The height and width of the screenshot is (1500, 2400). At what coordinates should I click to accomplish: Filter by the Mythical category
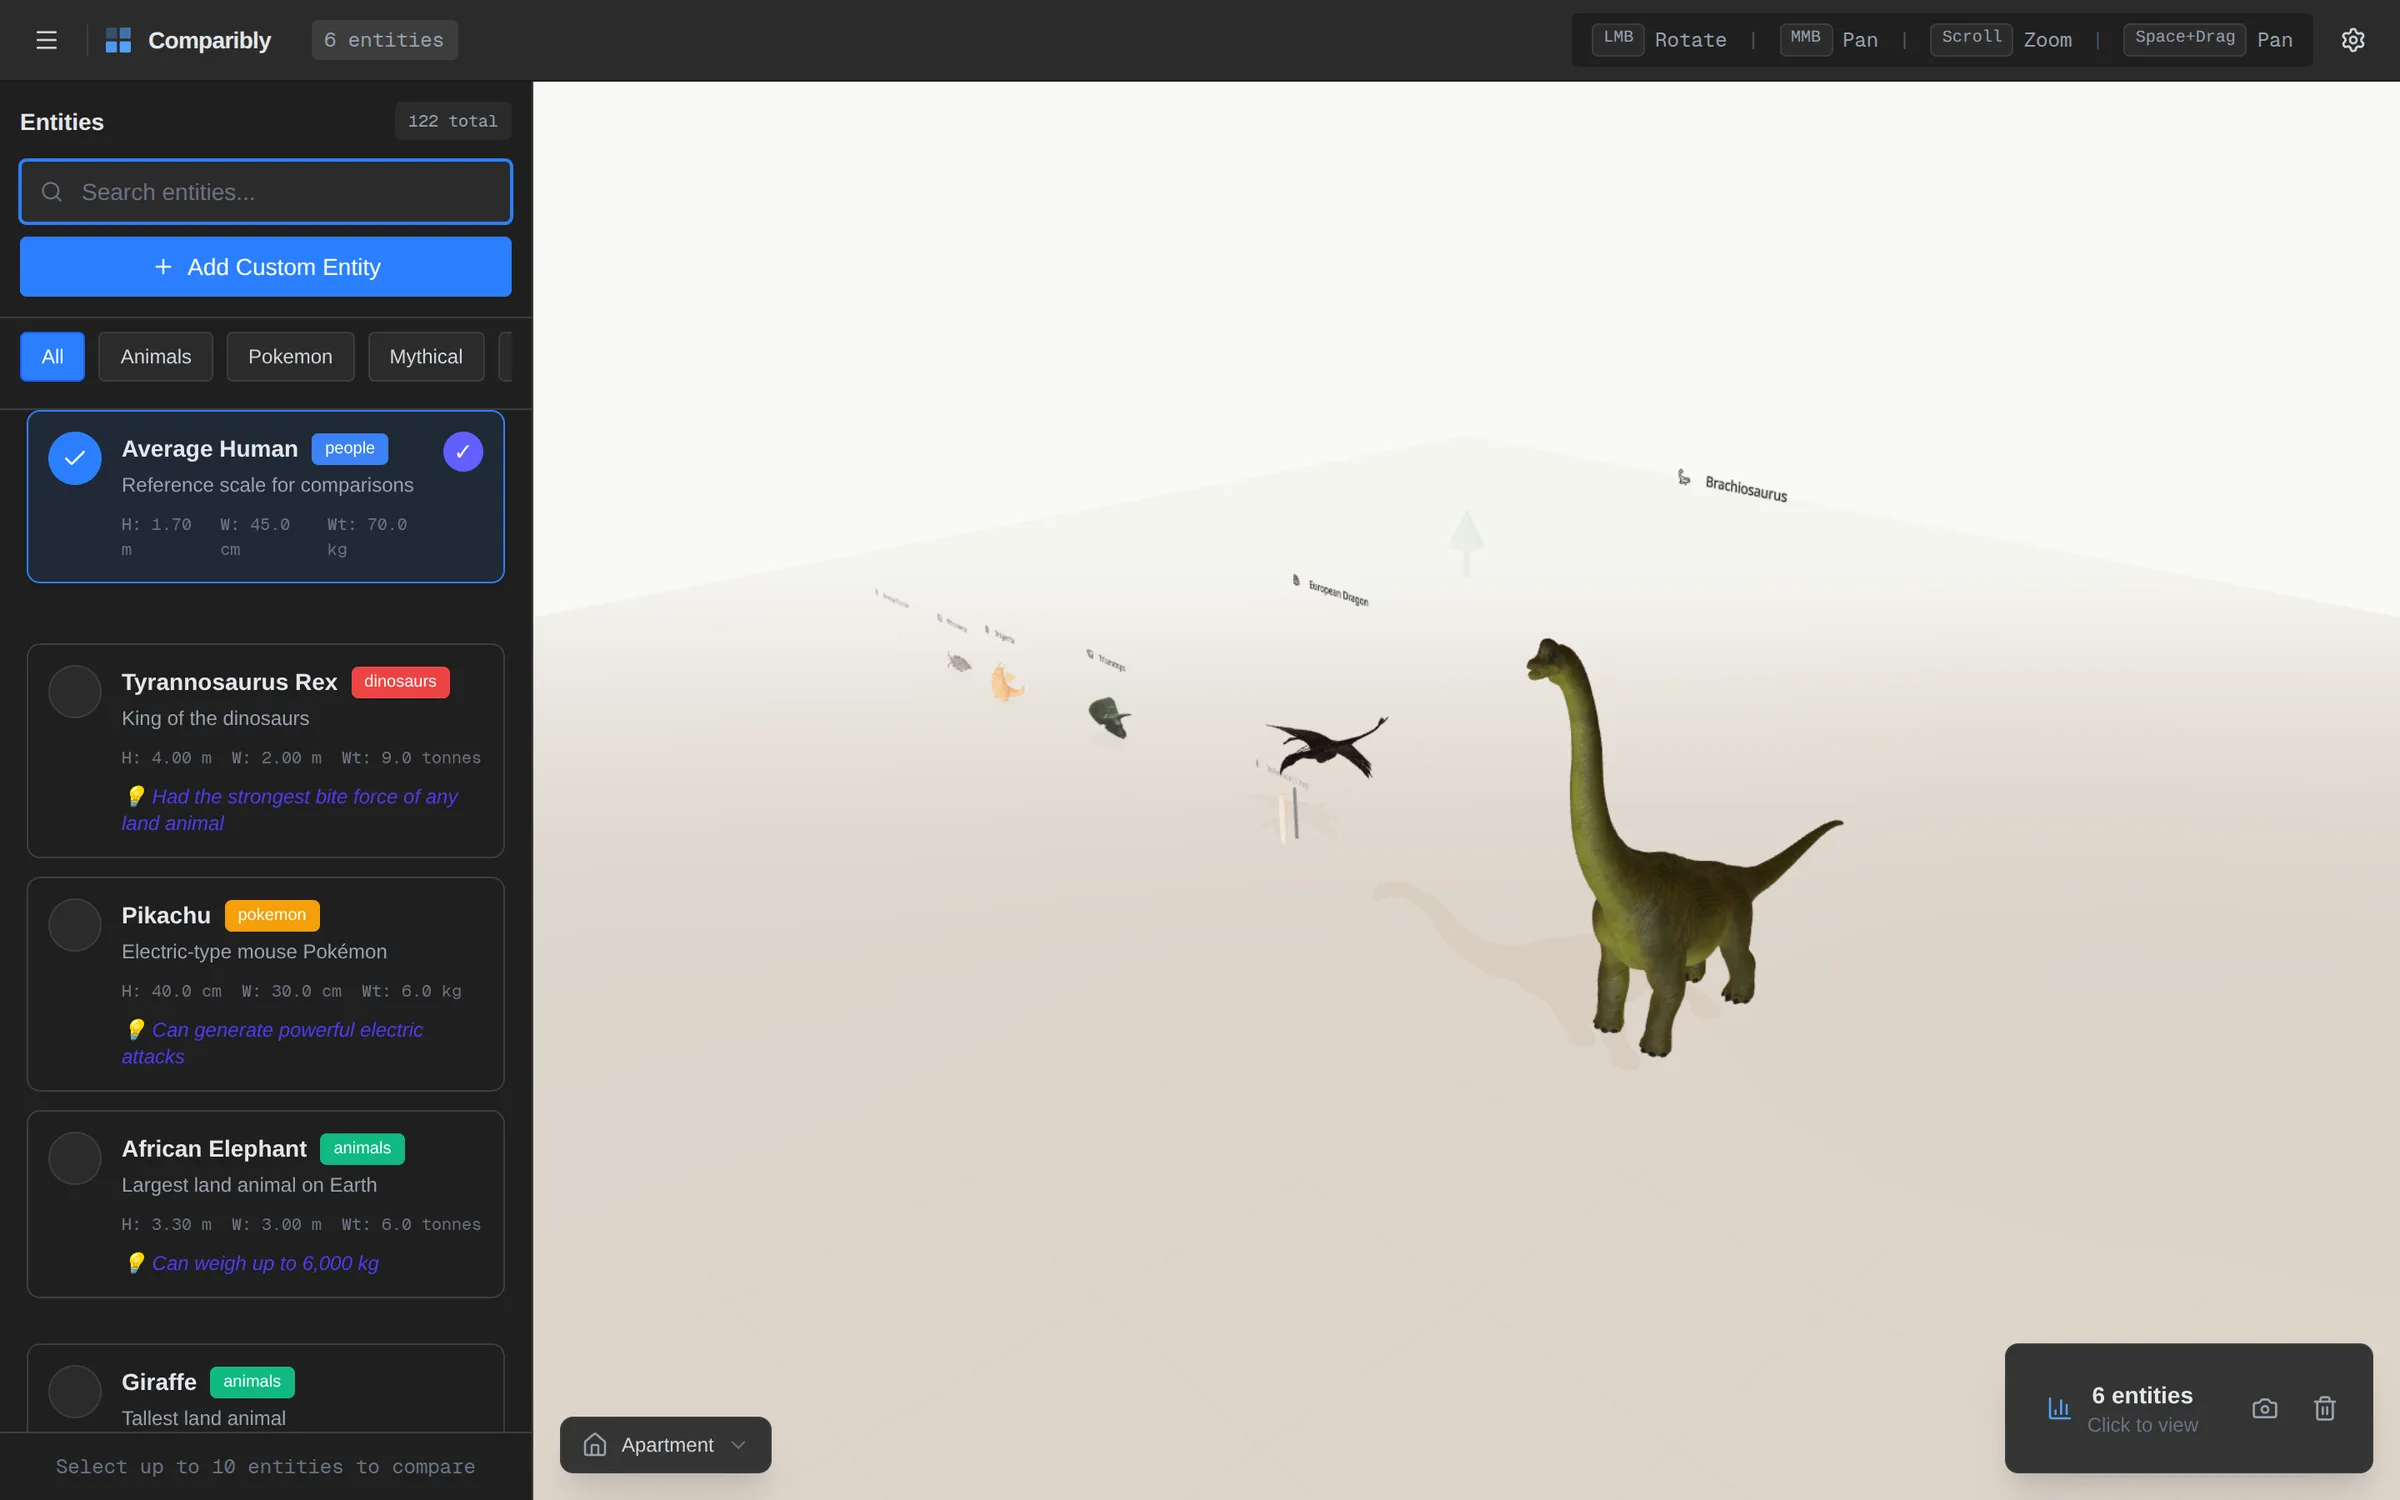[426, 357]
